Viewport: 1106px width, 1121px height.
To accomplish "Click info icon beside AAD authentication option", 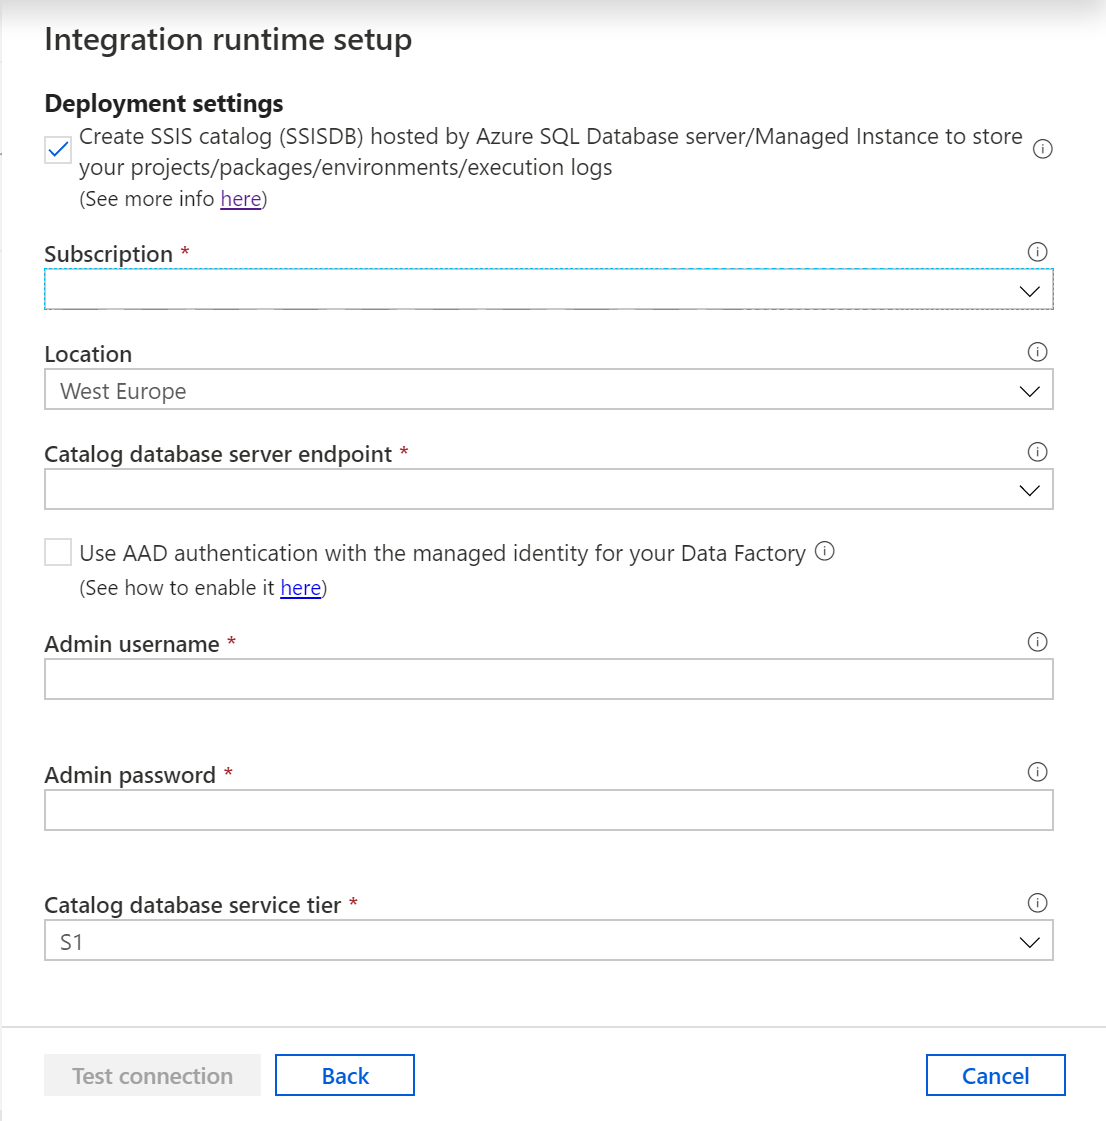I will click(x=825, y=551).
